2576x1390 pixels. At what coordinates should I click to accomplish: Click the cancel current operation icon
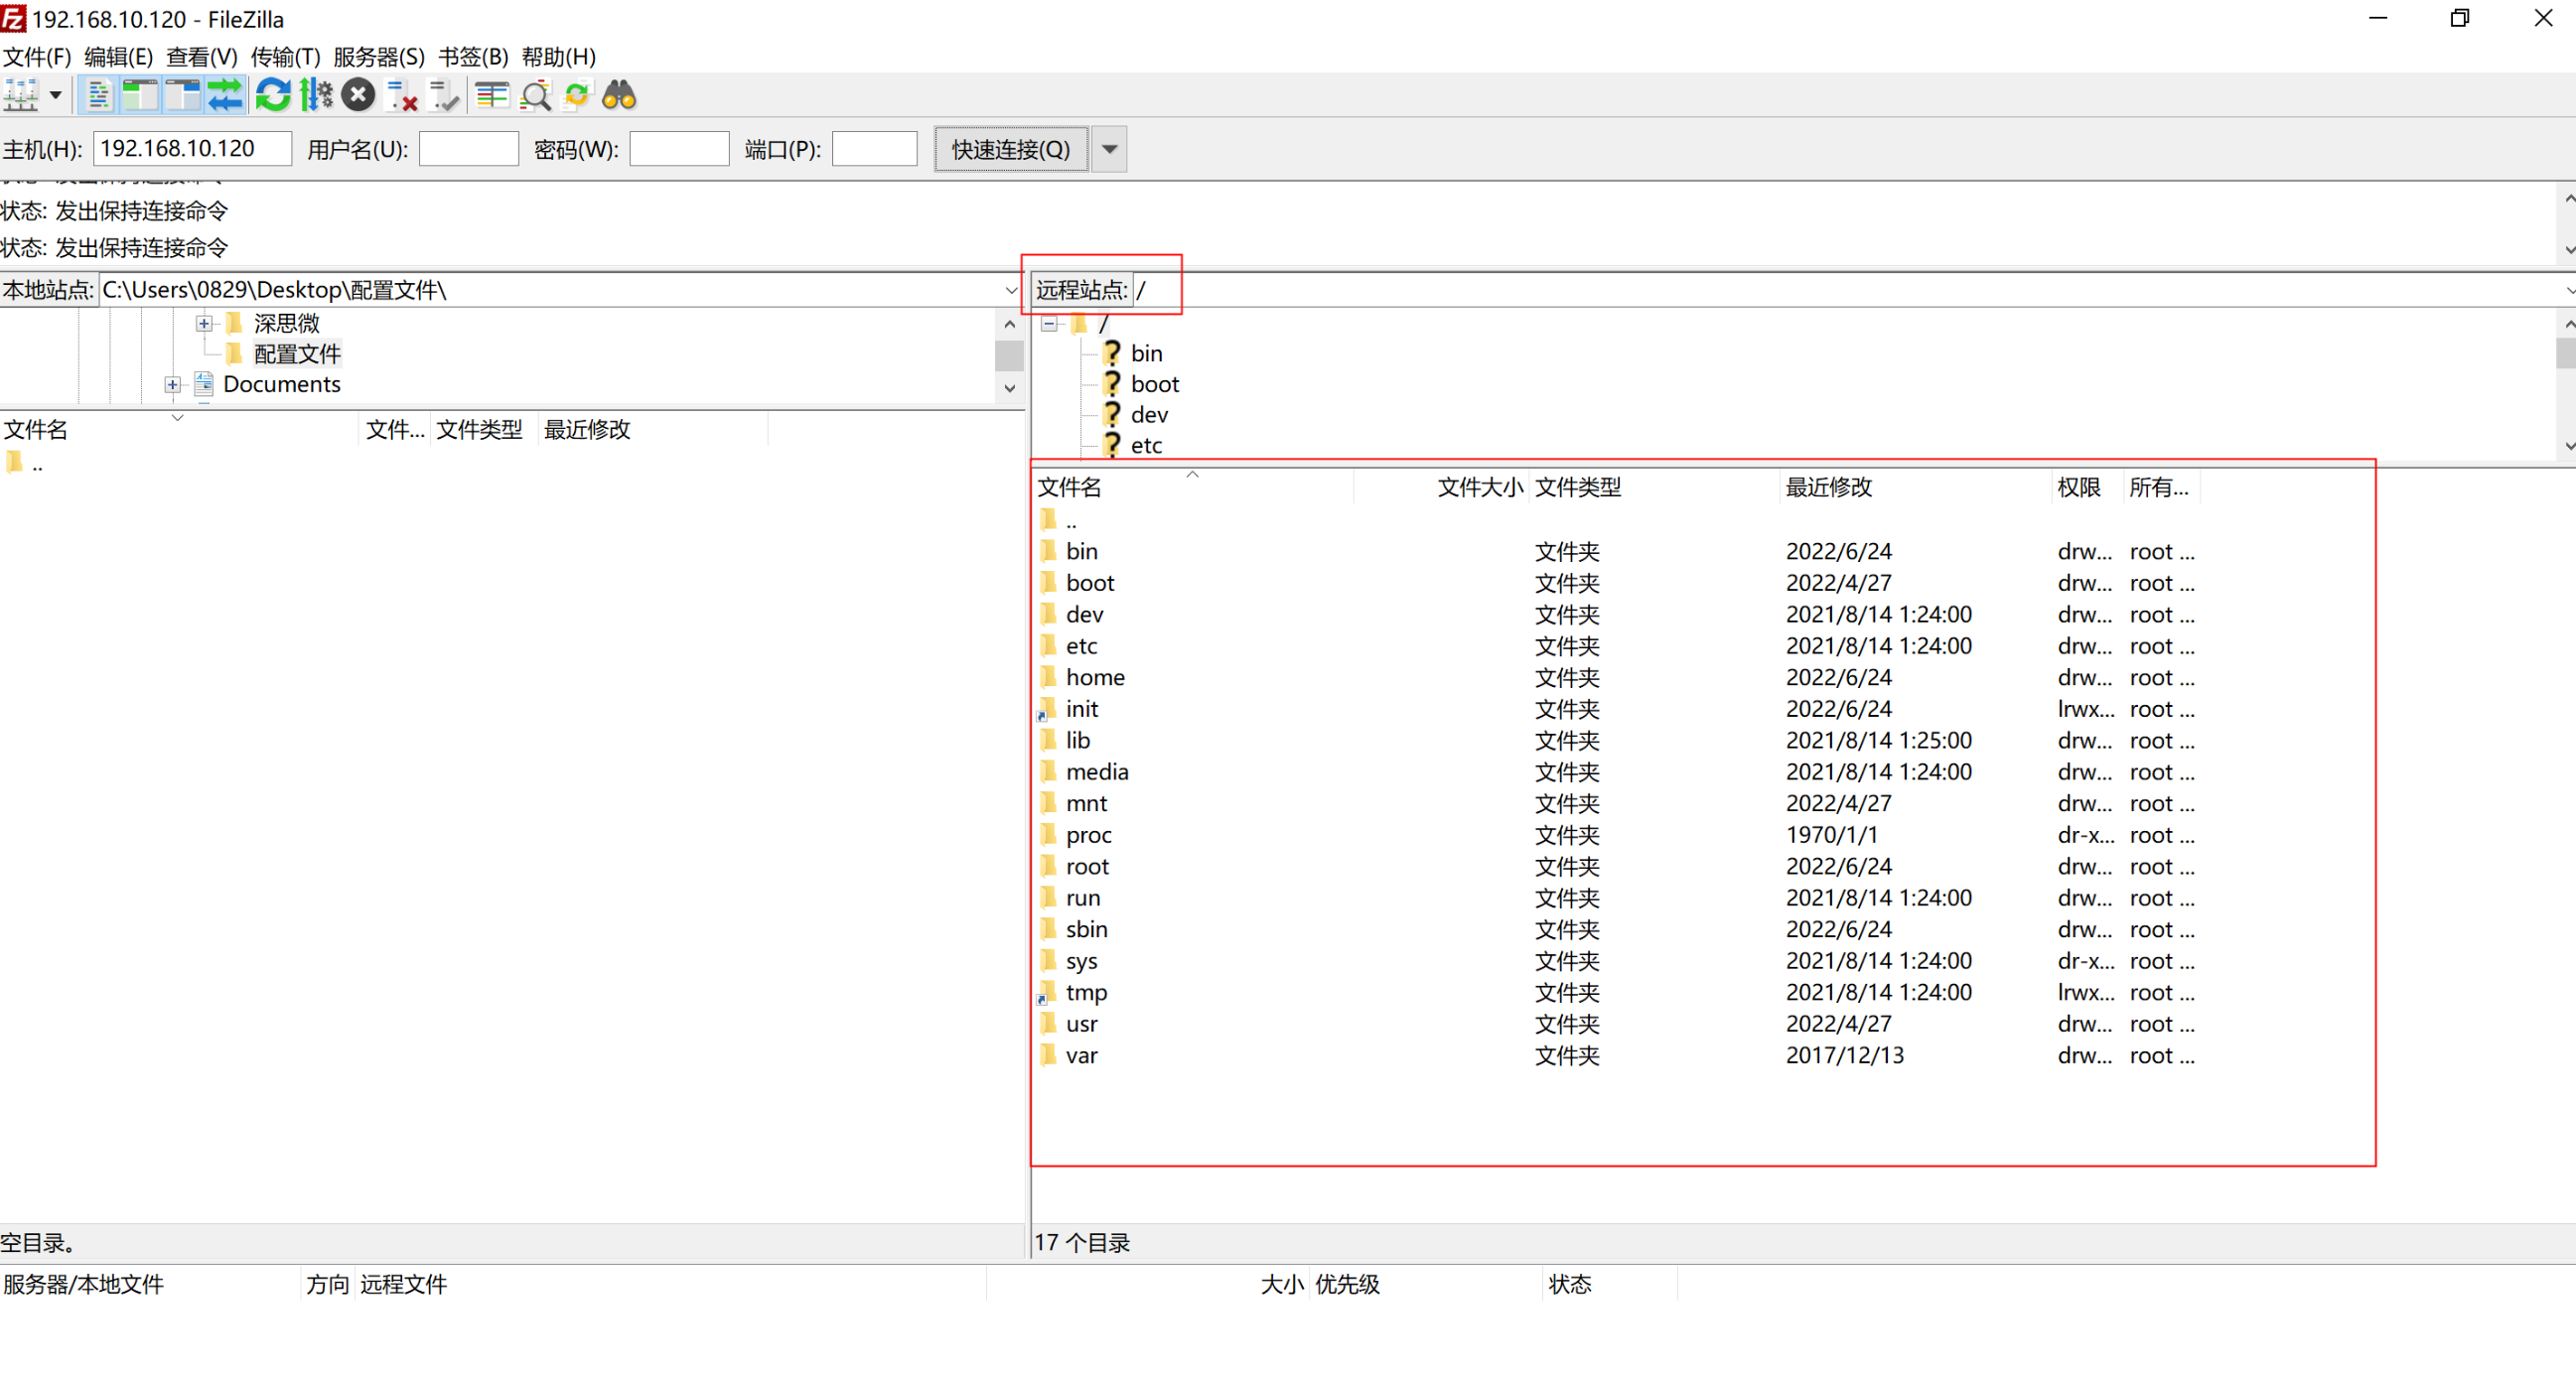358,95
